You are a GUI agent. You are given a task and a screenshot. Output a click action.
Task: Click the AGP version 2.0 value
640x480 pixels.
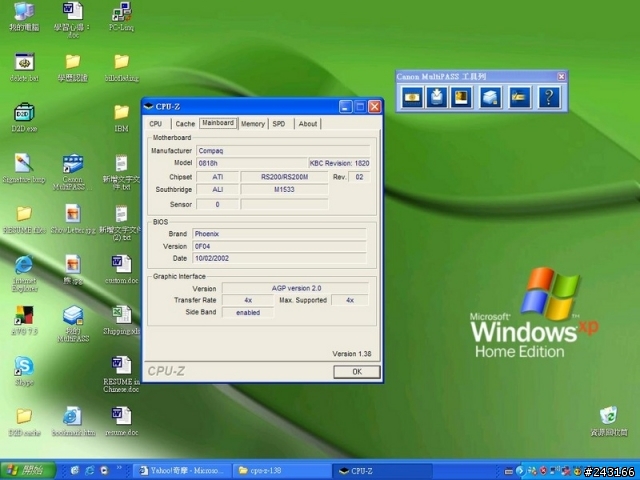(296, 288)
